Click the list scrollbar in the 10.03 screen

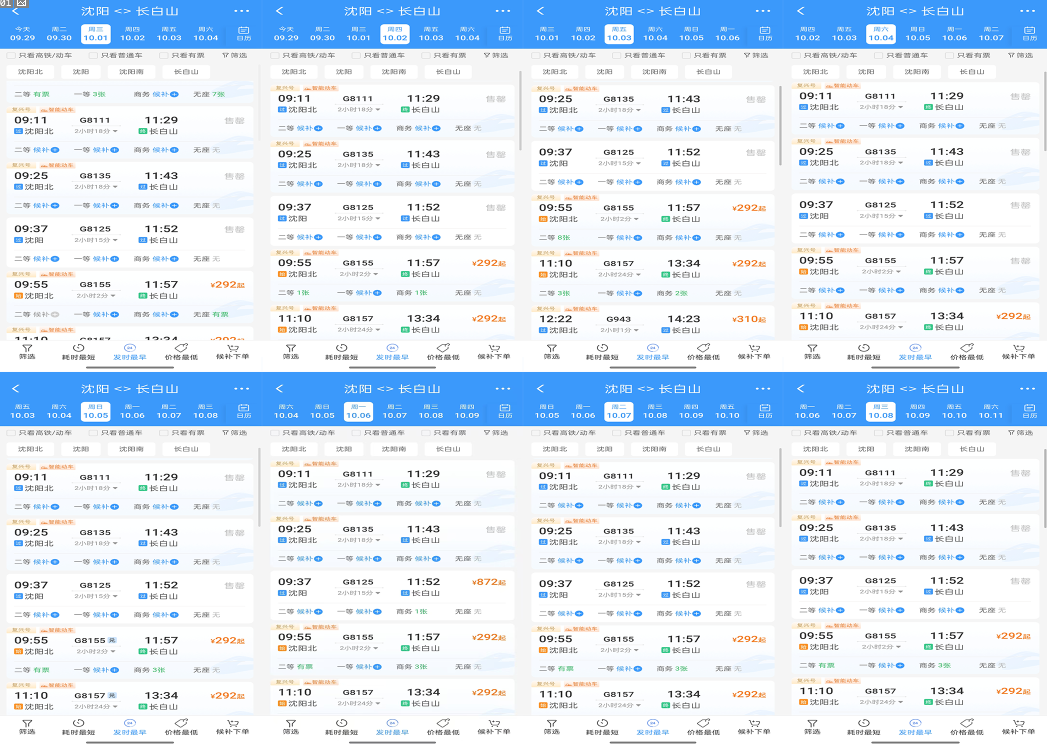tap(780, 125)
